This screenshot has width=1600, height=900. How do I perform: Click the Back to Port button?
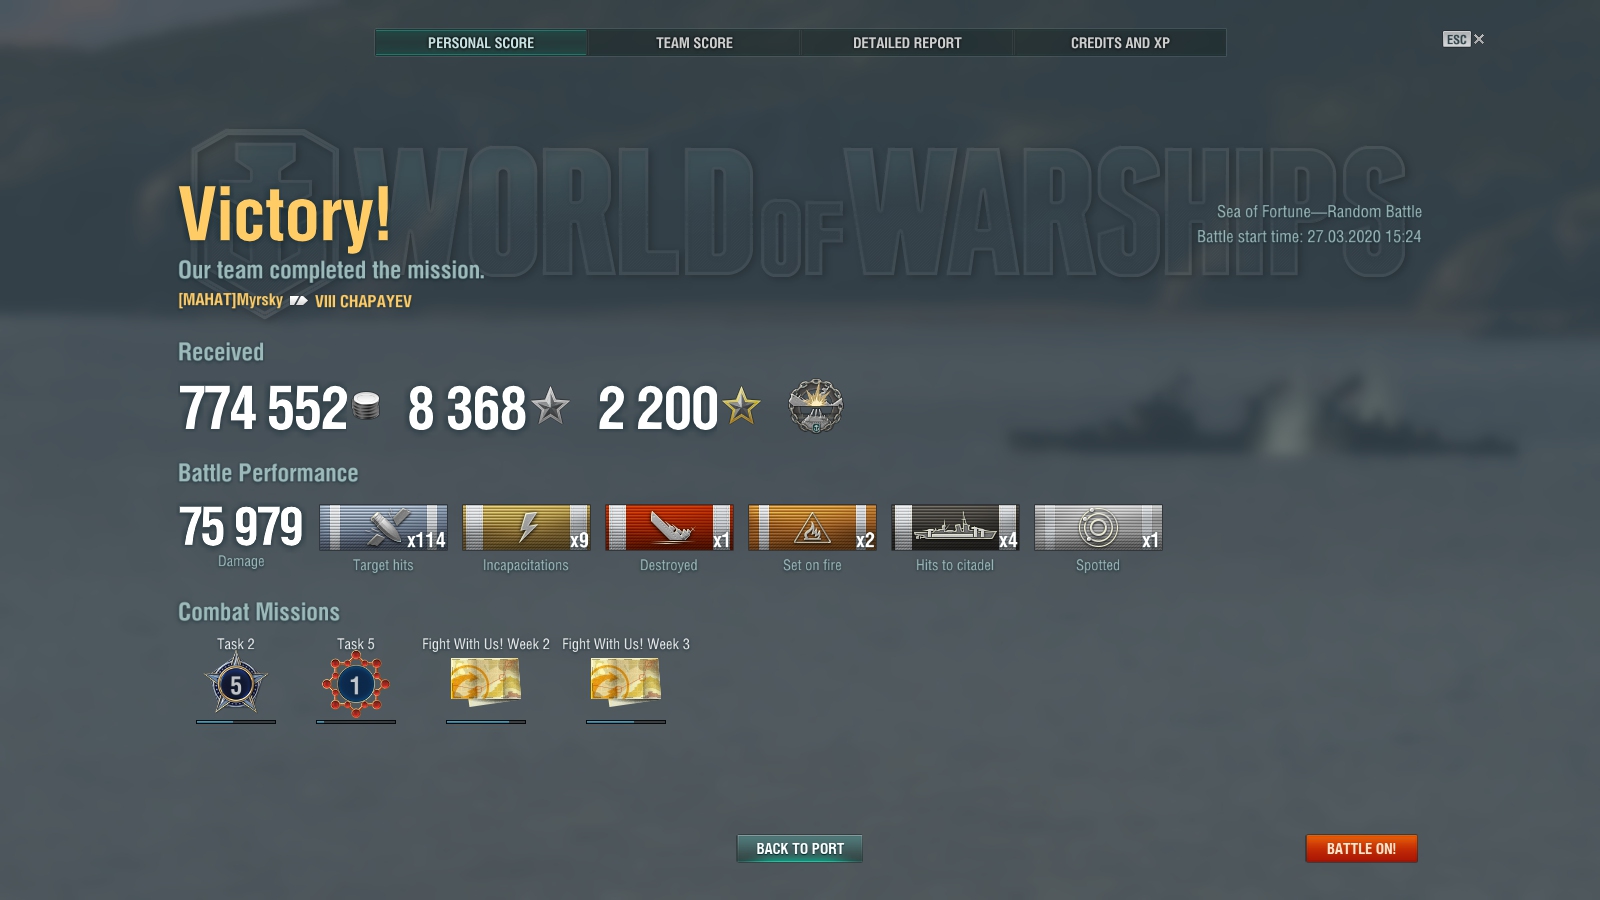click(x=800, y=849)
